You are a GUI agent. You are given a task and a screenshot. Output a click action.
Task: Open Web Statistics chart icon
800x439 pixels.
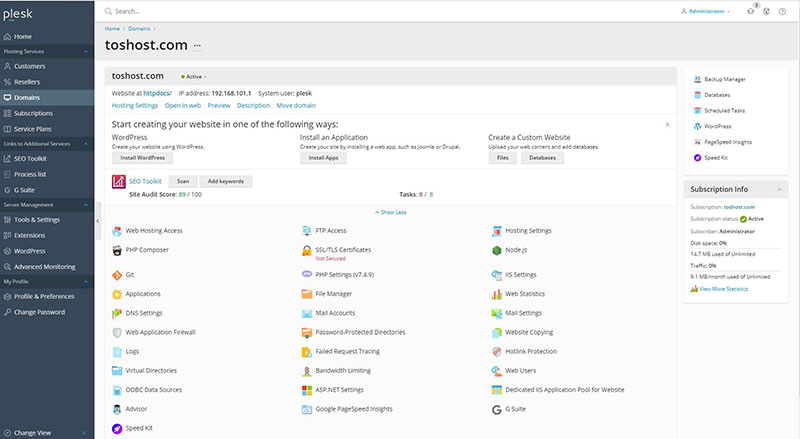tap(496, 294)
